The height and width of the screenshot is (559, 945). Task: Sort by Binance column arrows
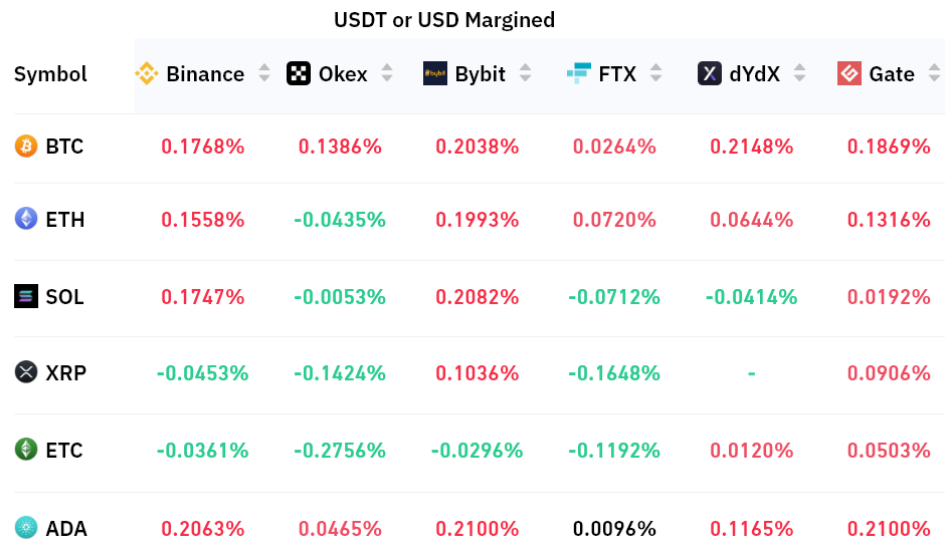264,74
